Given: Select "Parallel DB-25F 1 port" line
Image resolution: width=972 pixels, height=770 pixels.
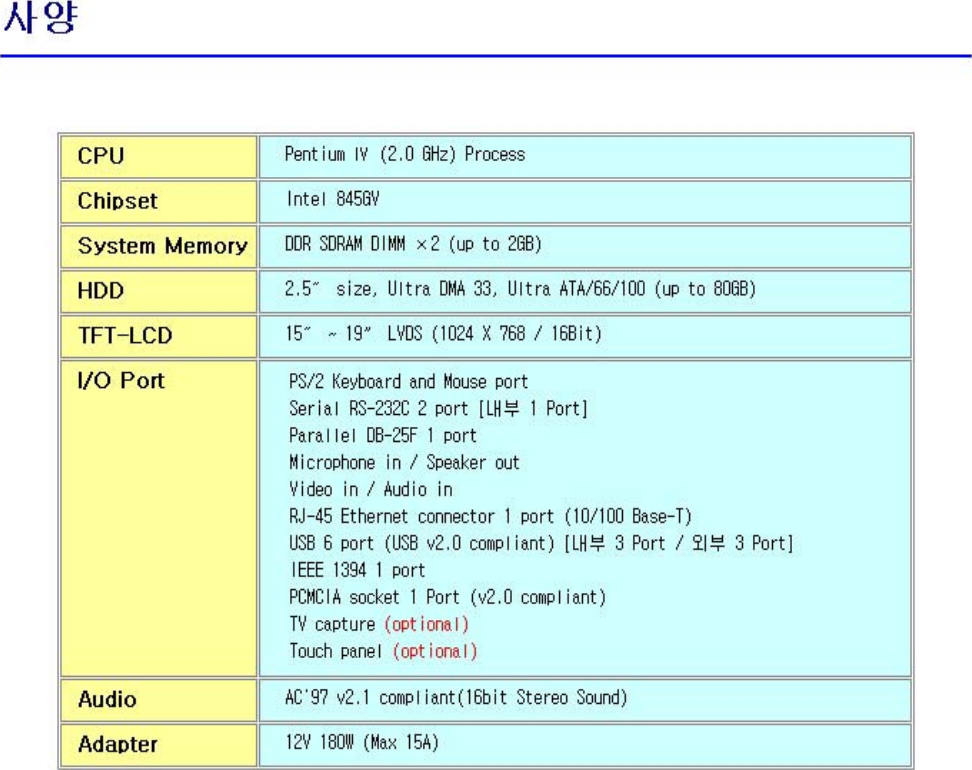Looking at the screenshot, I should coord(382,435).
